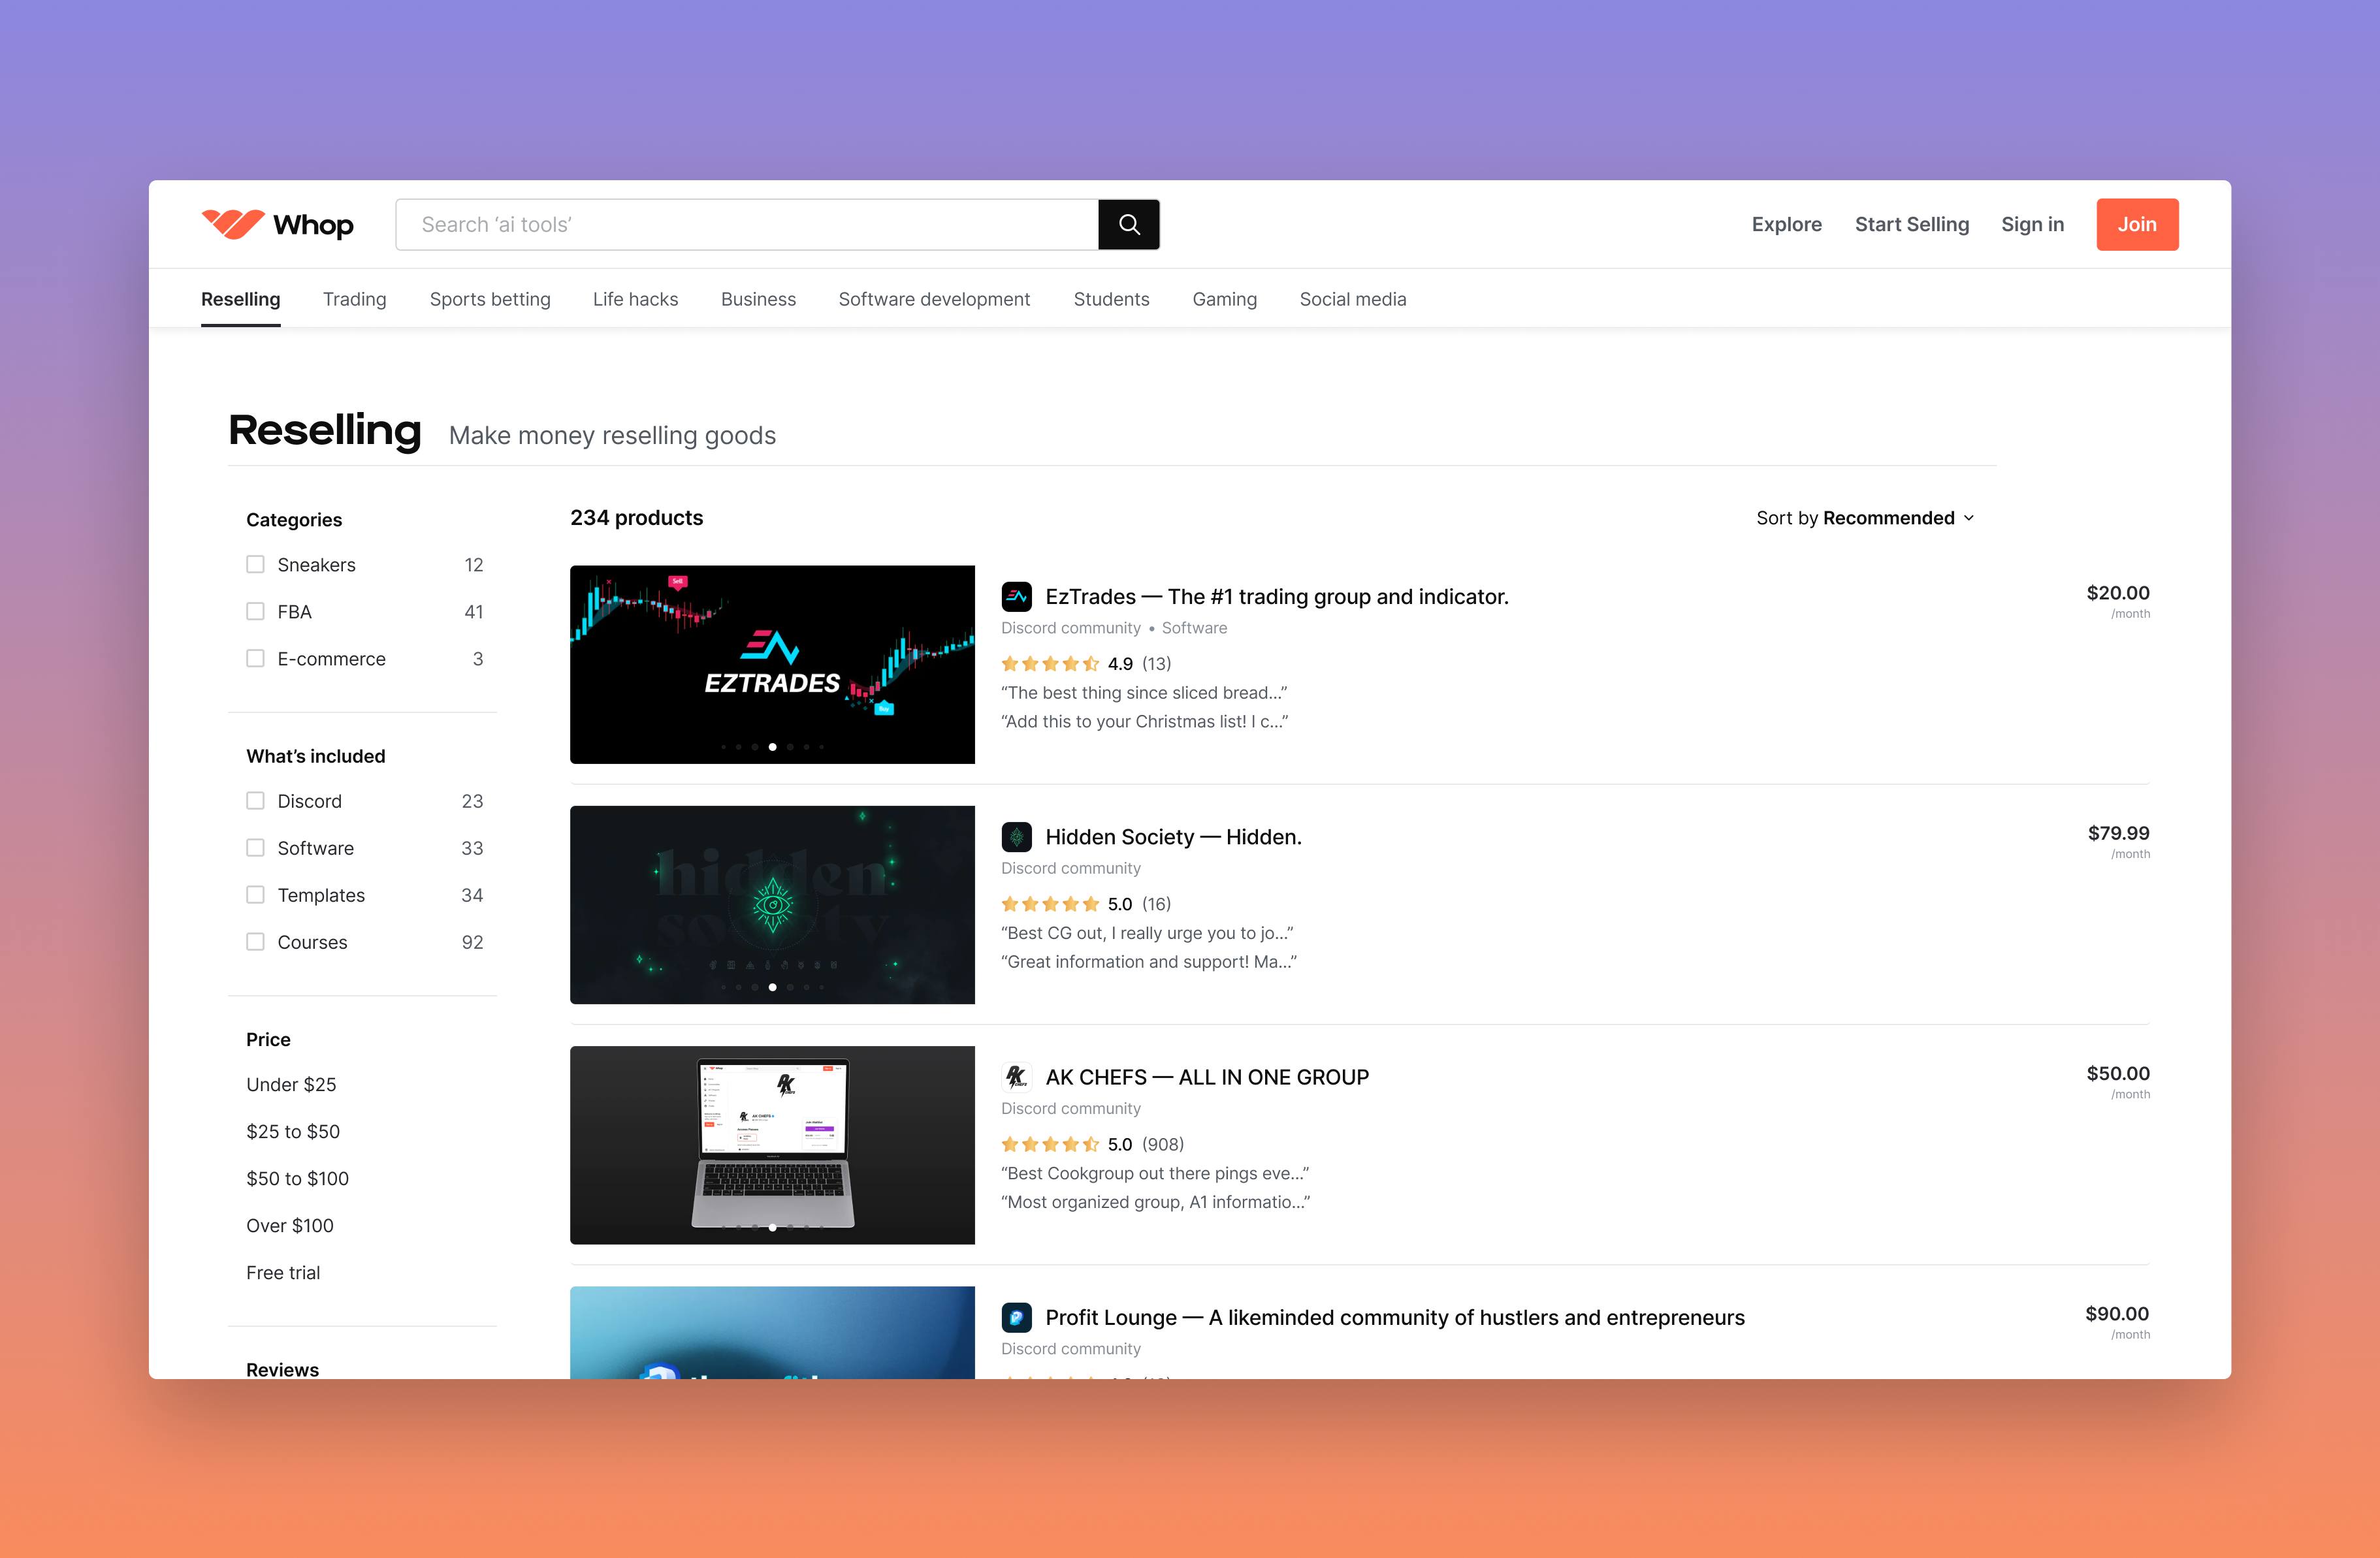The image size is (2380, 1558).
Task: Tick the Courses checkbox
Action: 255,942
